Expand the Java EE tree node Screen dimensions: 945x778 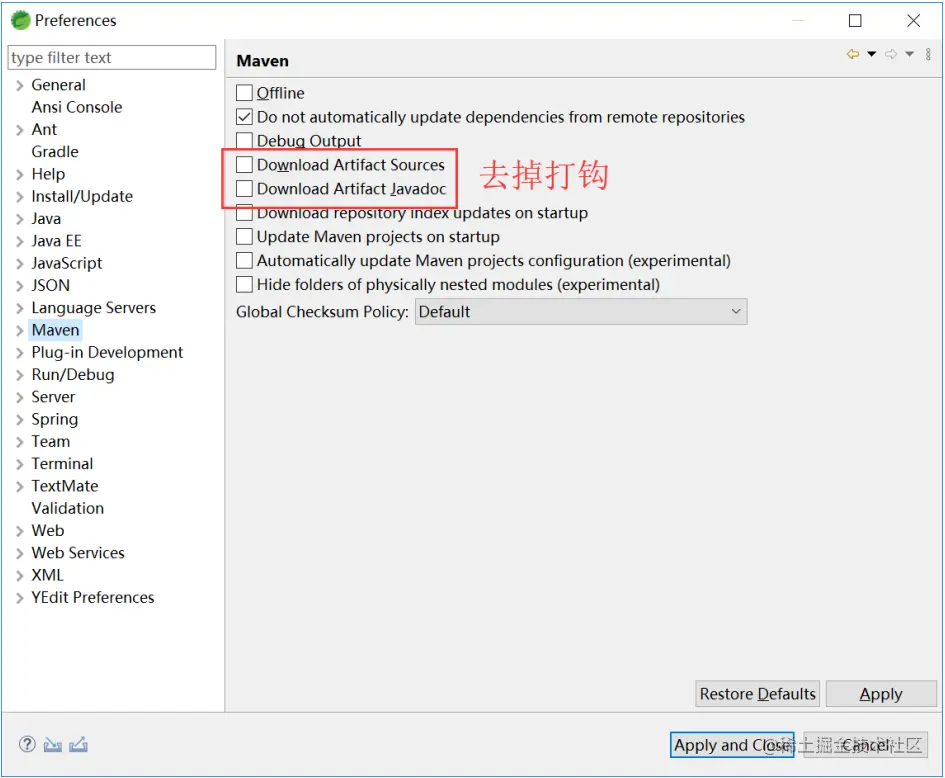point(20,241)
